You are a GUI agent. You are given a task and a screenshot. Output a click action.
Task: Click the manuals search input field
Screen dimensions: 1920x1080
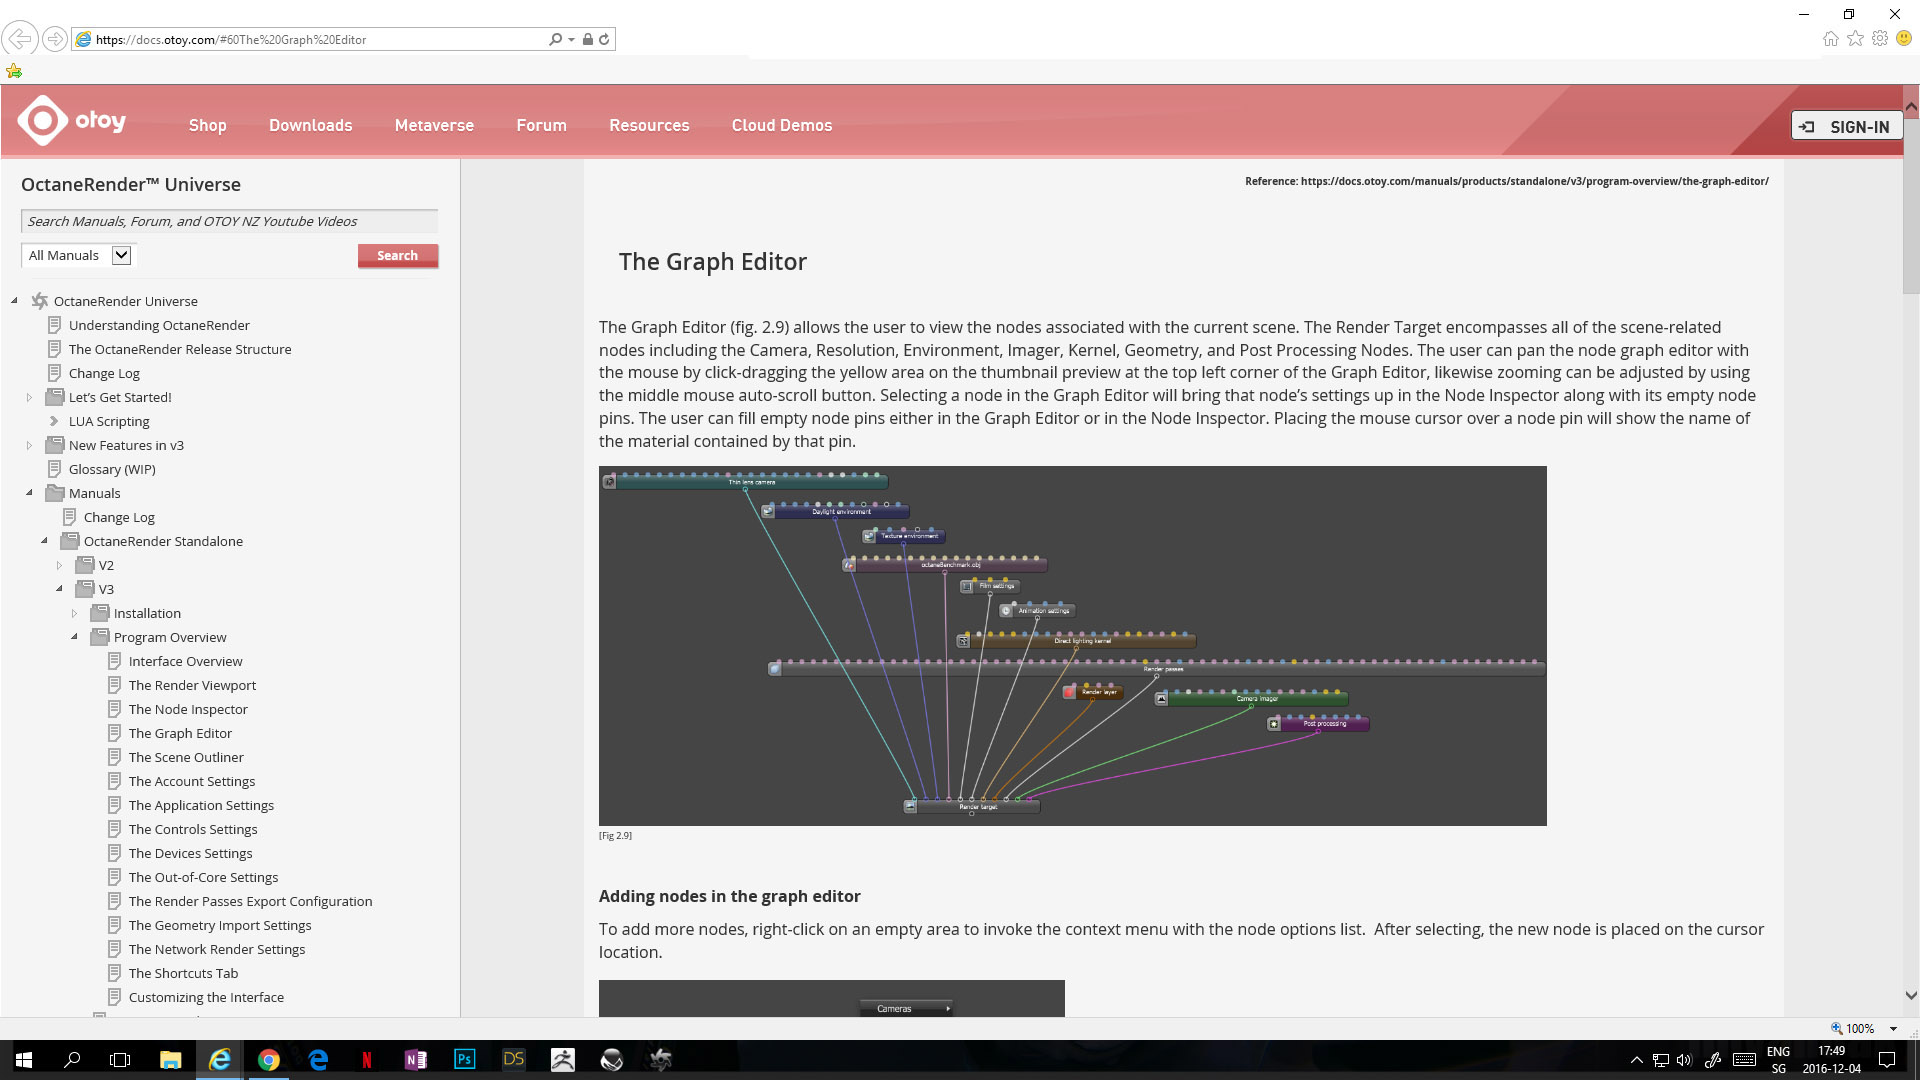pyautogui.click(x=229, y=221)
